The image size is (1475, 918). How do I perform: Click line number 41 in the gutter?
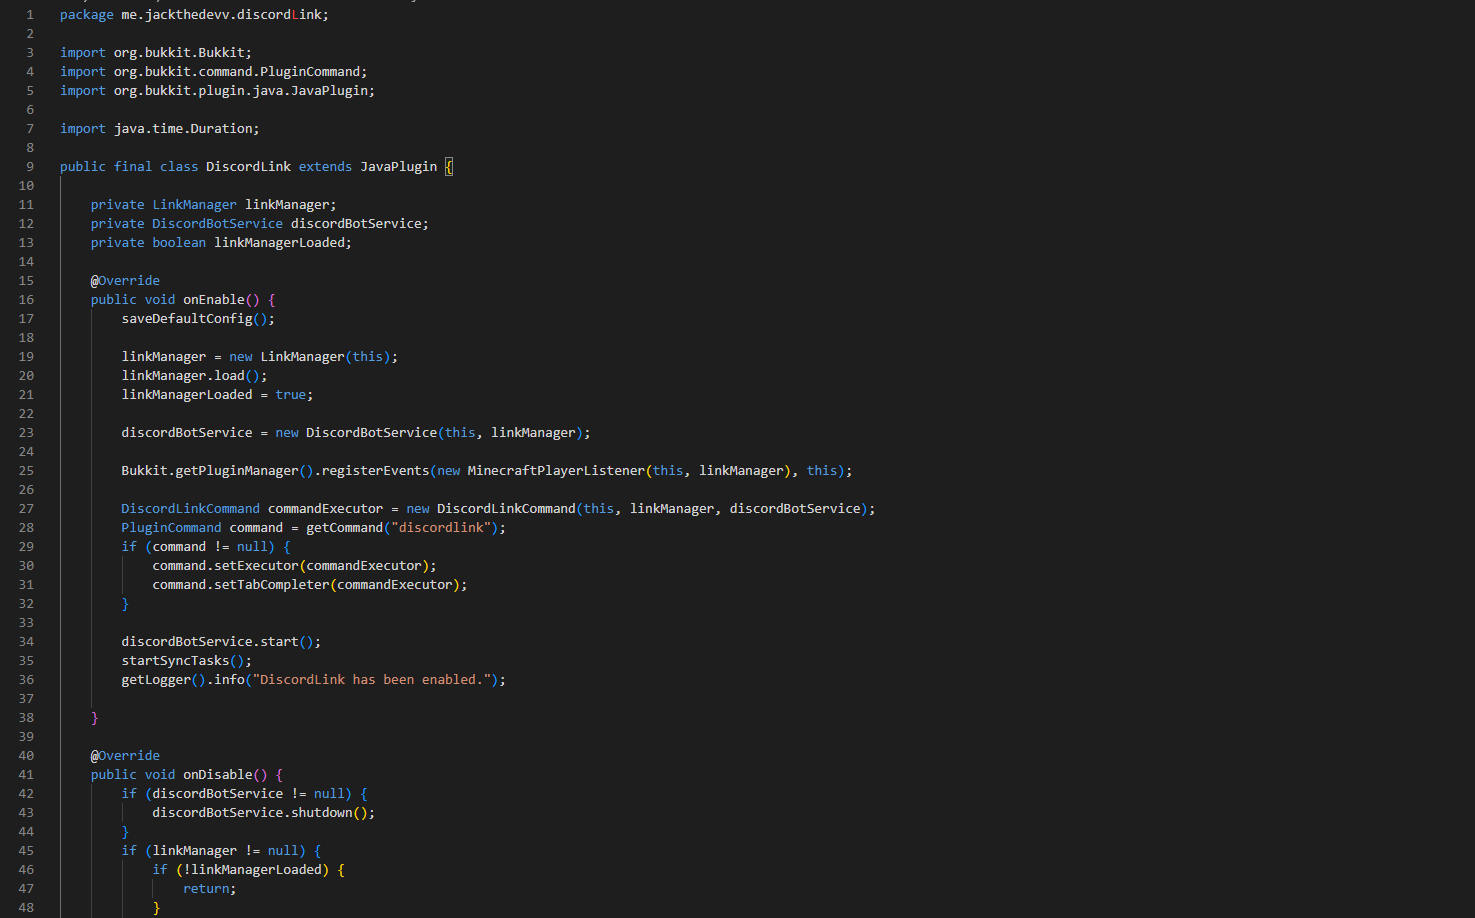tap(26, 775)
